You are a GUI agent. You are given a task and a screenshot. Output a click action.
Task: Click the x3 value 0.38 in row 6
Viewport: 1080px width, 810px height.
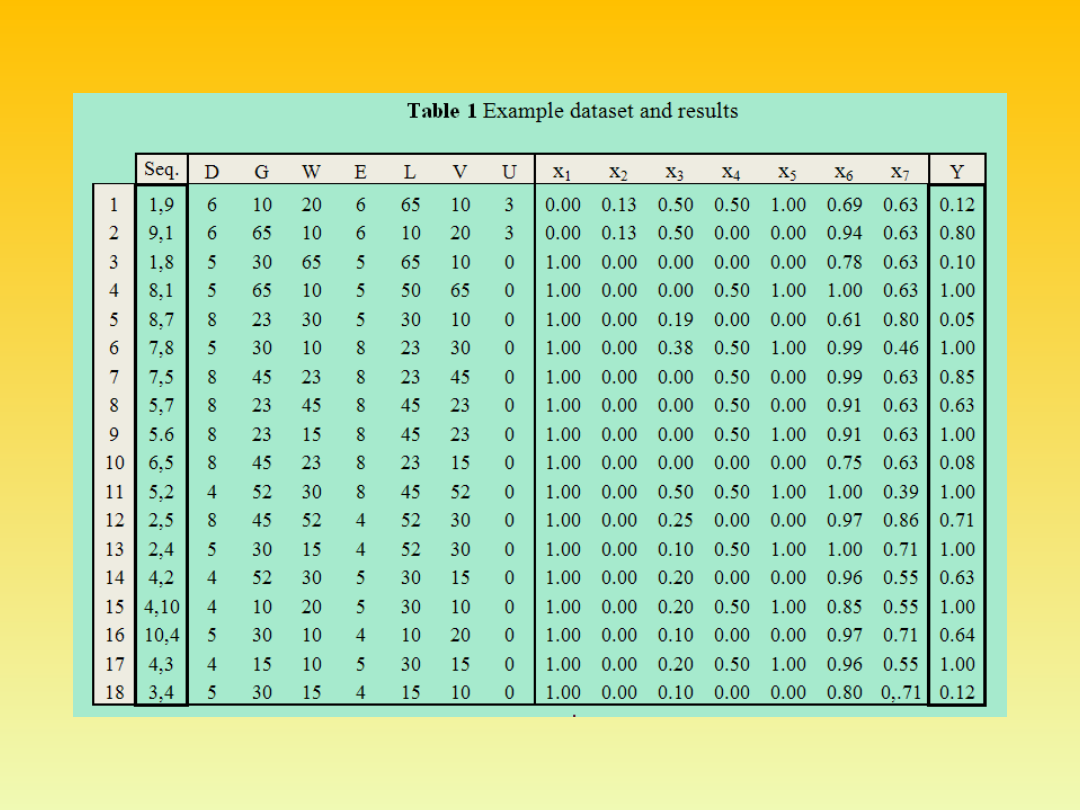pos(675,348)
